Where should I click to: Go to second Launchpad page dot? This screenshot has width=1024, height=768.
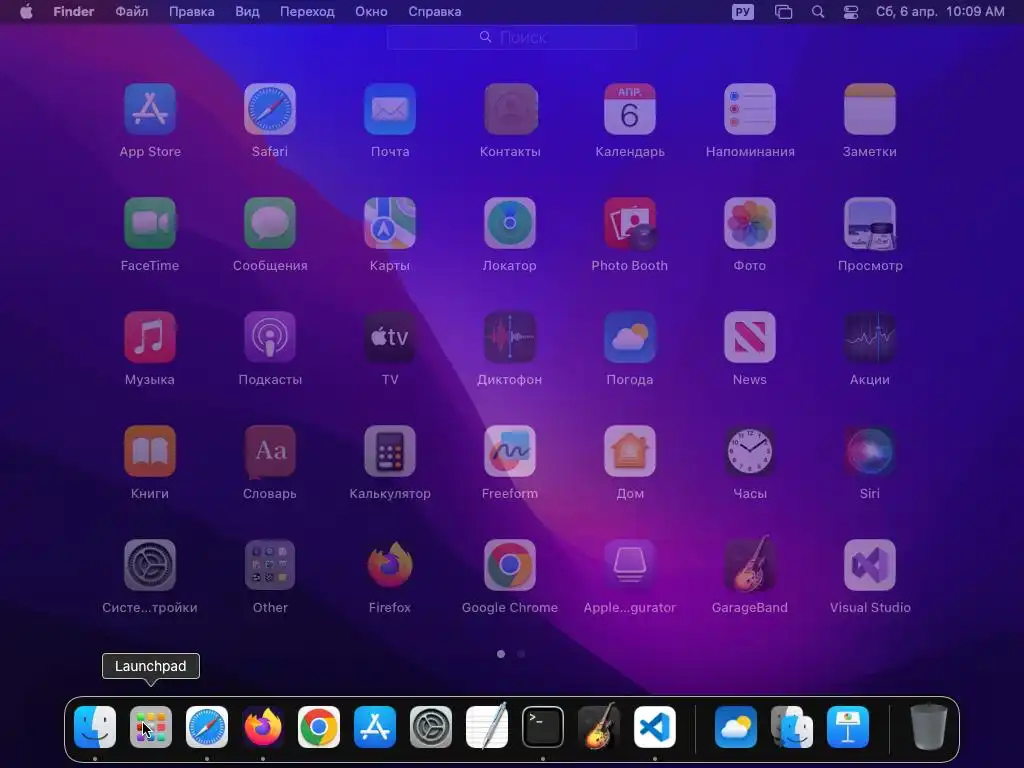pyautogui.click(x=521, y=654)
